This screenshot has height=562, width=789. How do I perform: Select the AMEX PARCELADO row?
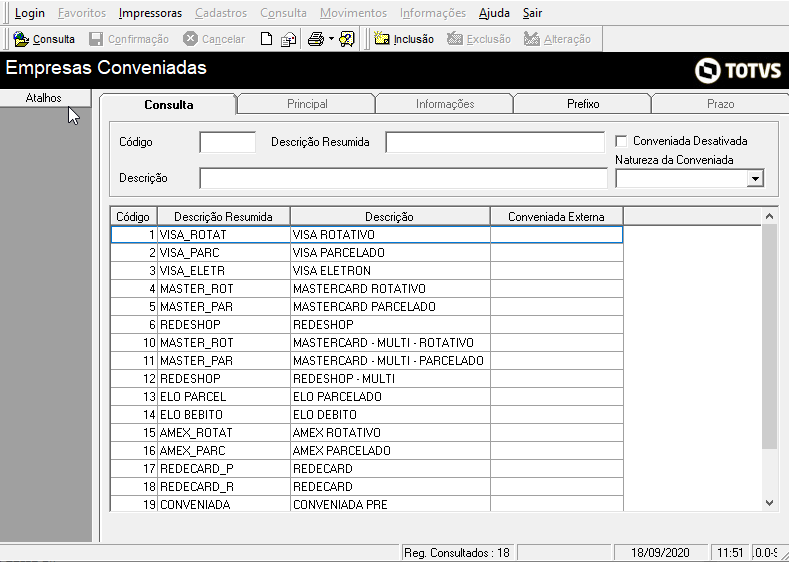pyautogui.click(x=366, y=451)
